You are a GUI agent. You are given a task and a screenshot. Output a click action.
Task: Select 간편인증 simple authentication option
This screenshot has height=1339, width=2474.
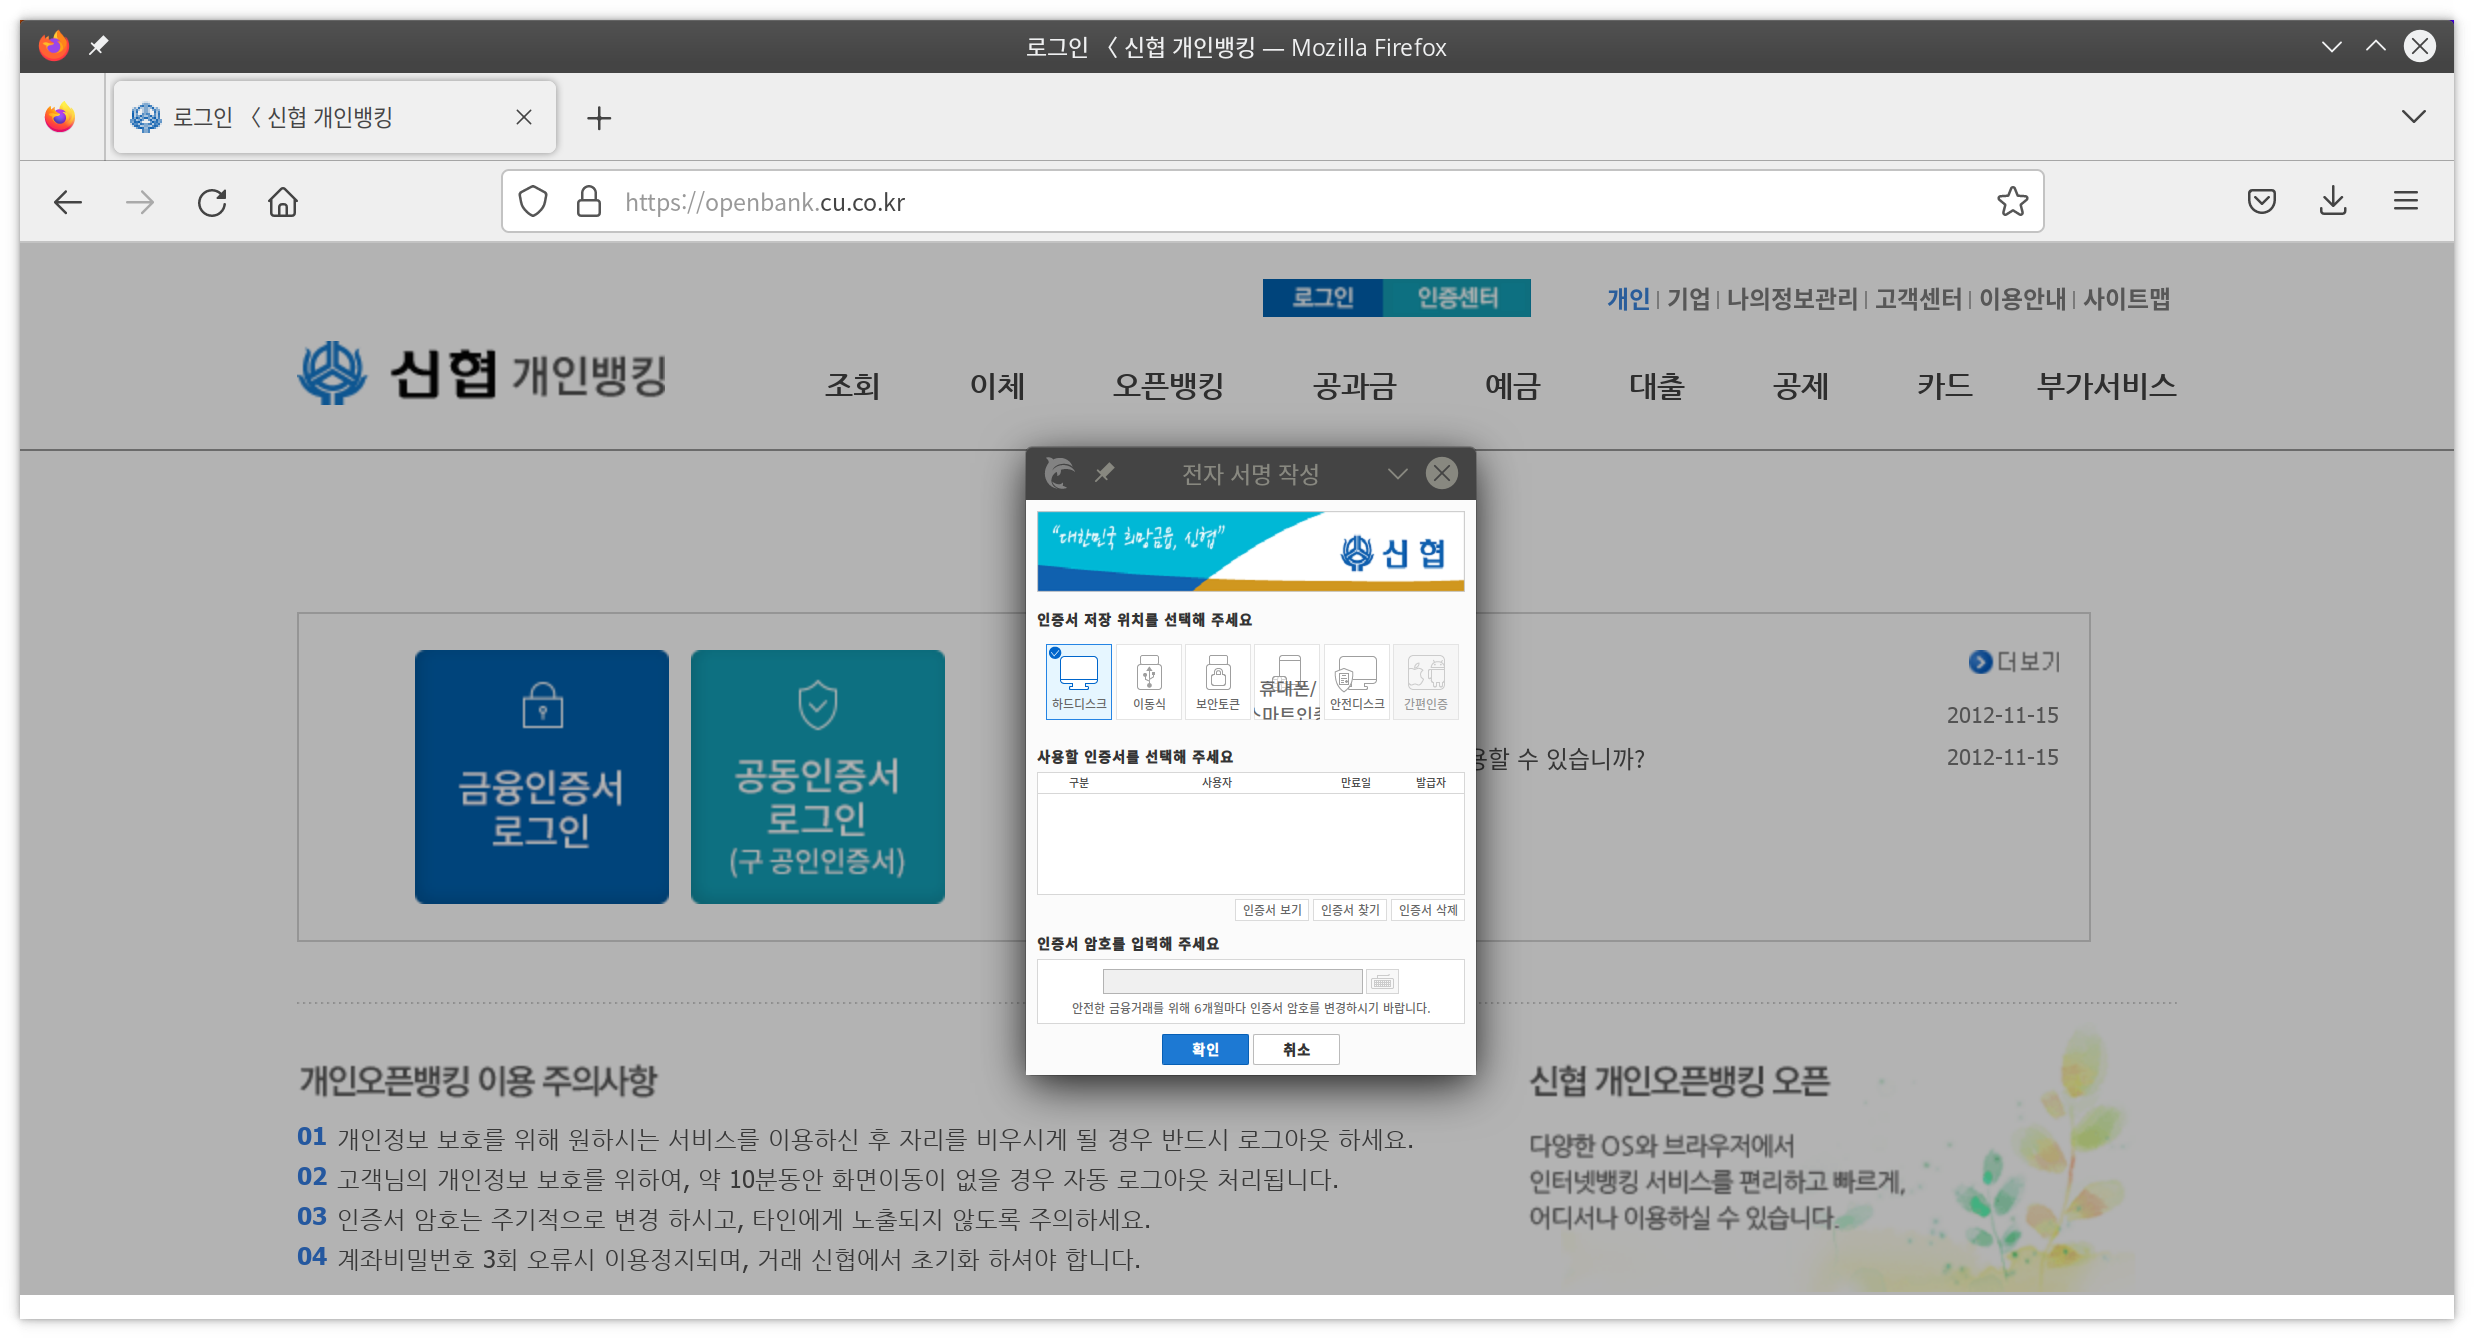pos(1426,681)
